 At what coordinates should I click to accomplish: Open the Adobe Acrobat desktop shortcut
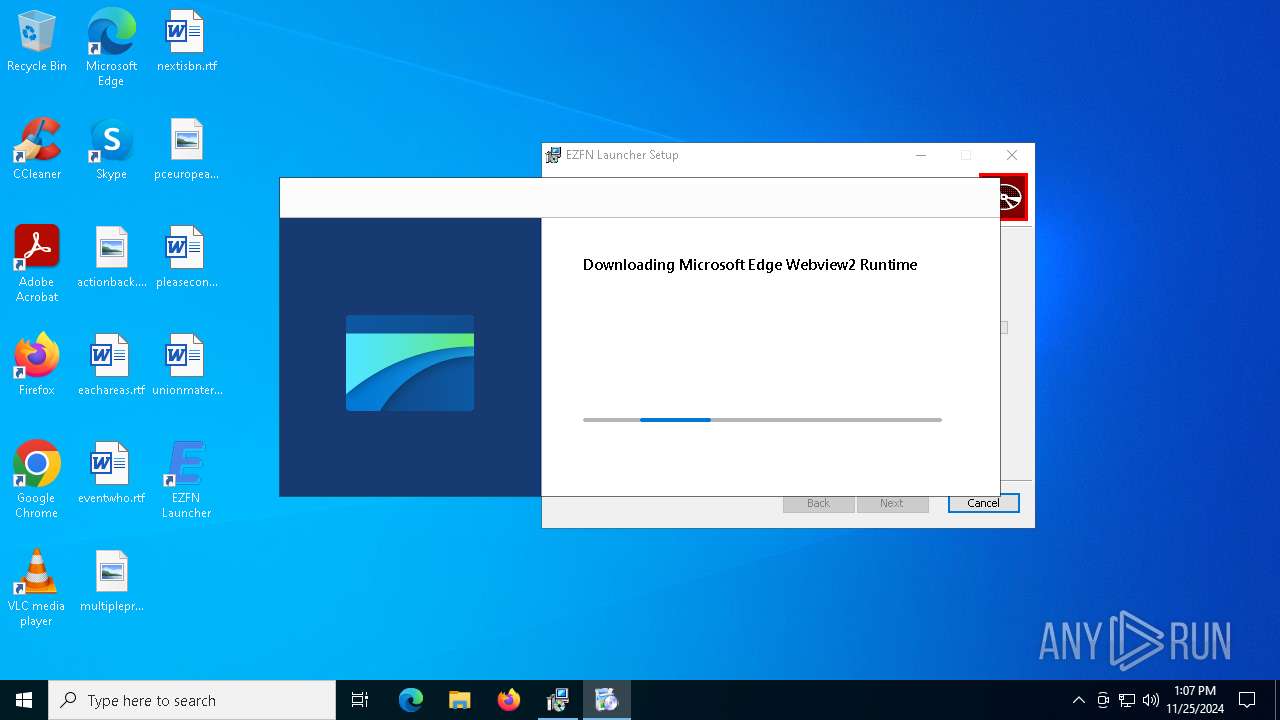point(37,263)
